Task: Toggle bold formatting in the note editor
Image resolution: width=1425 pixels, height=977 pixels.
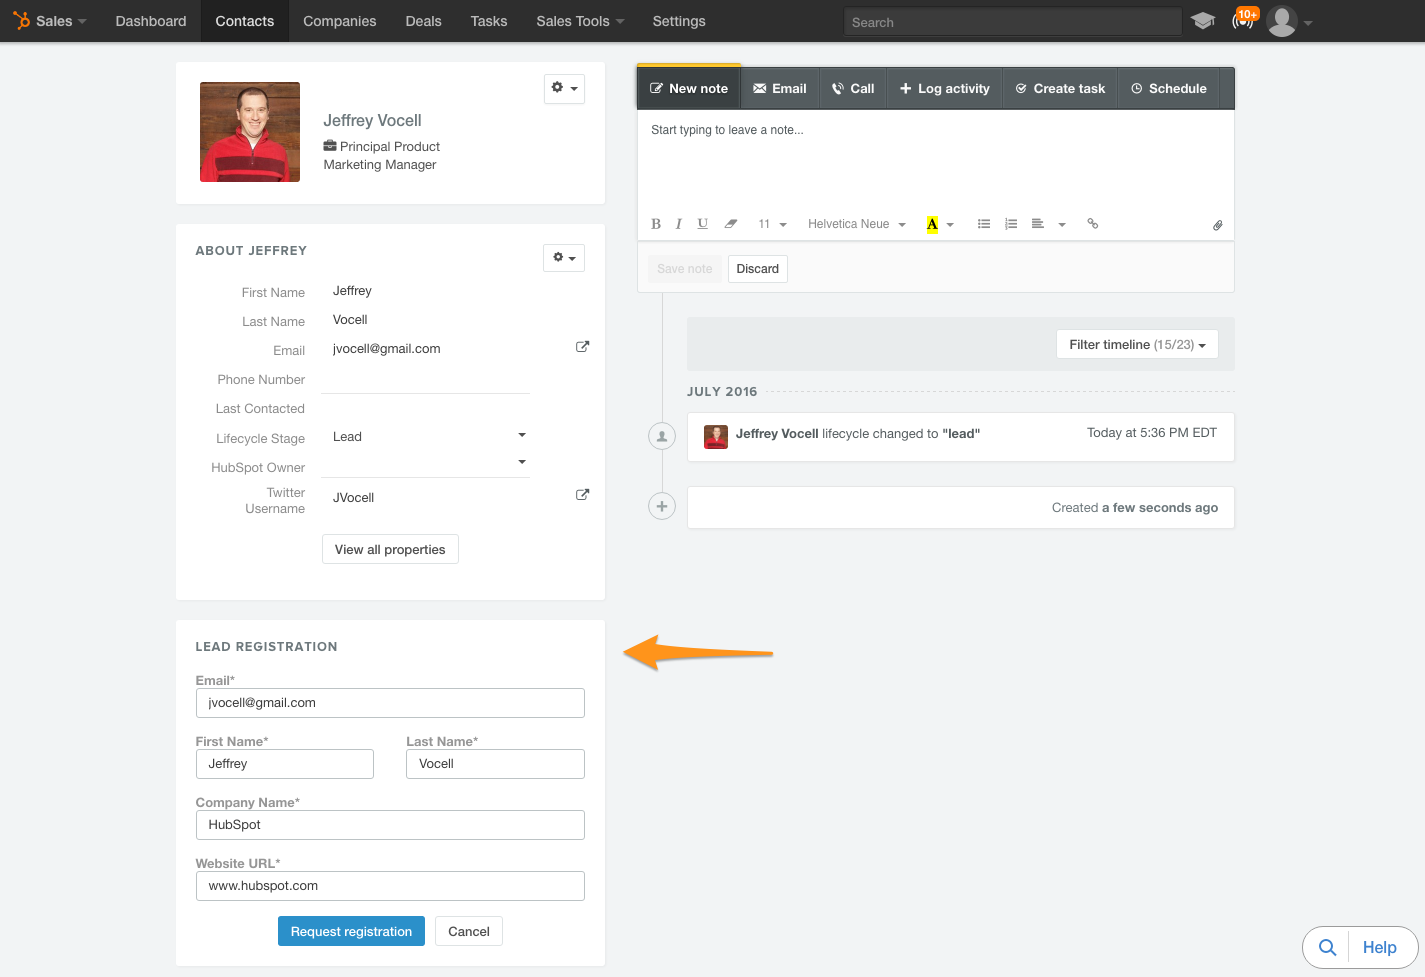Action: tap(656, 223)
